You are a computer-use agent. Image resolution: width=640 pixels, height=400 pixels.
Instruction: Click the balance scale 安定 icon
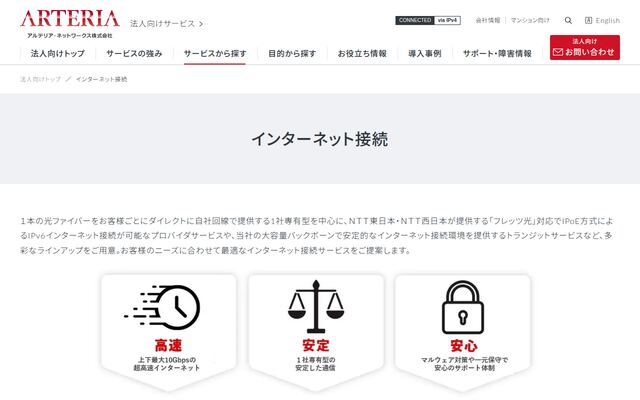[x=316, y=306]
